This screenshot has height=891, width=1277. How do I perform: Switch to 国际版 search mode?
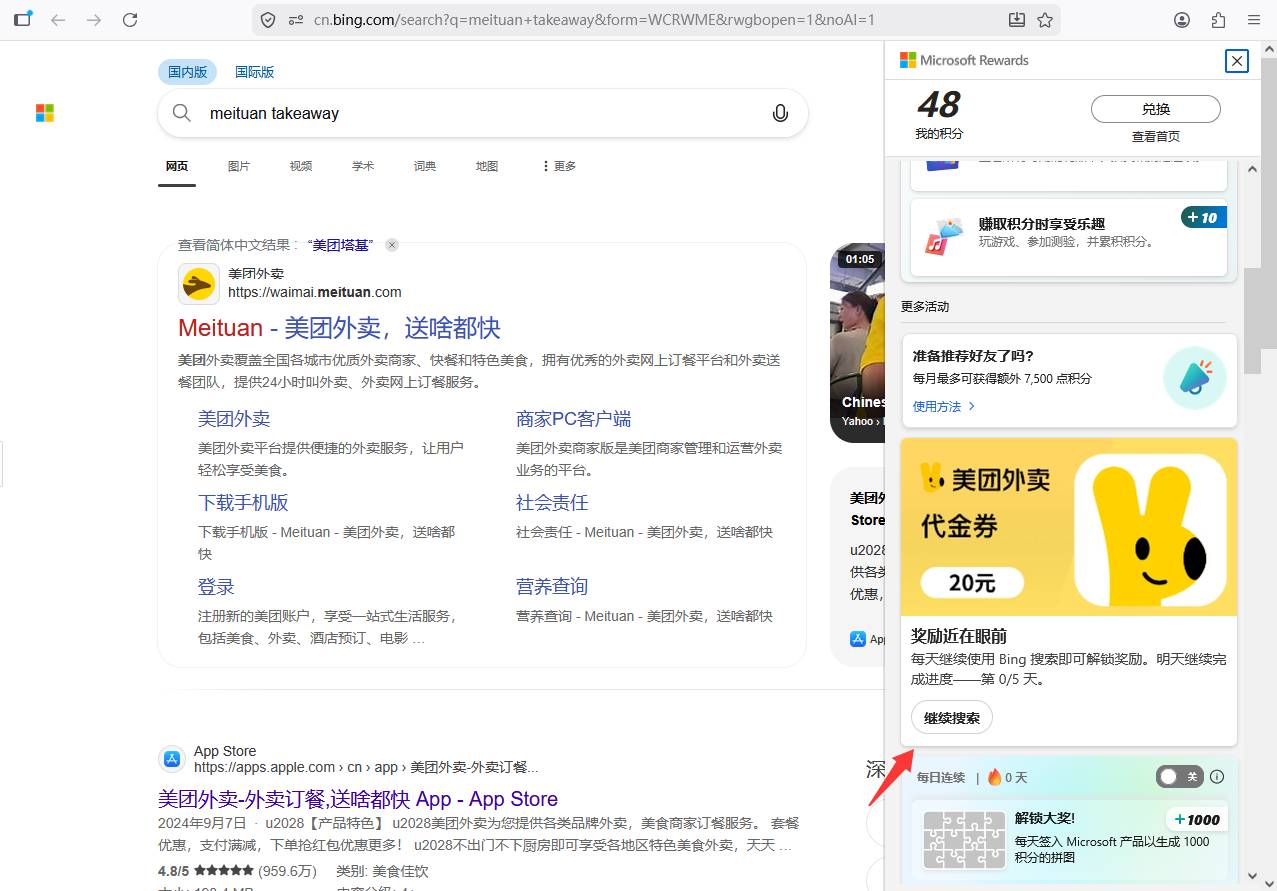254,72
